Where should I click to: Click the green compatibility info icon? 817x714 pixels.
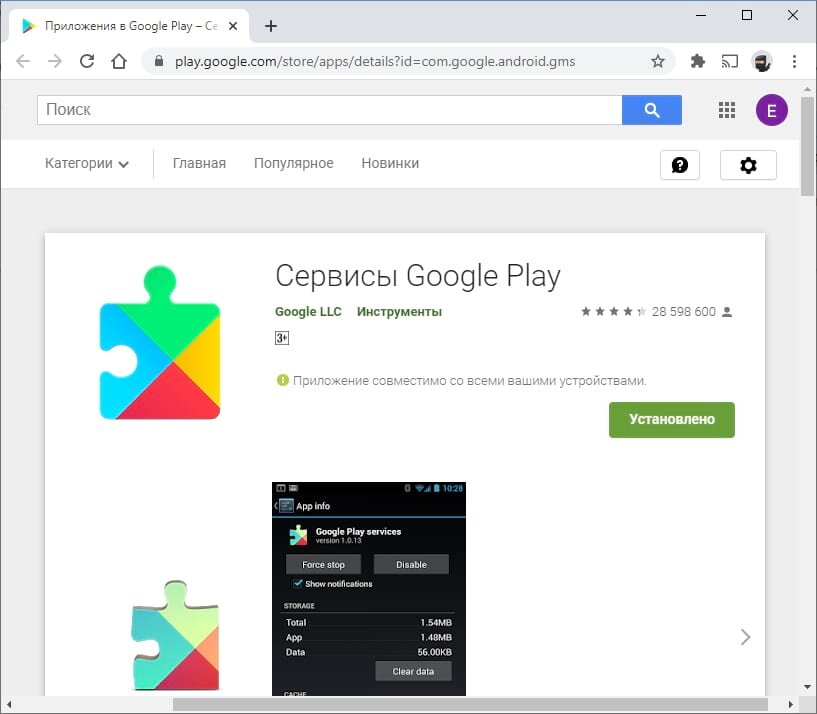(282, 380)
